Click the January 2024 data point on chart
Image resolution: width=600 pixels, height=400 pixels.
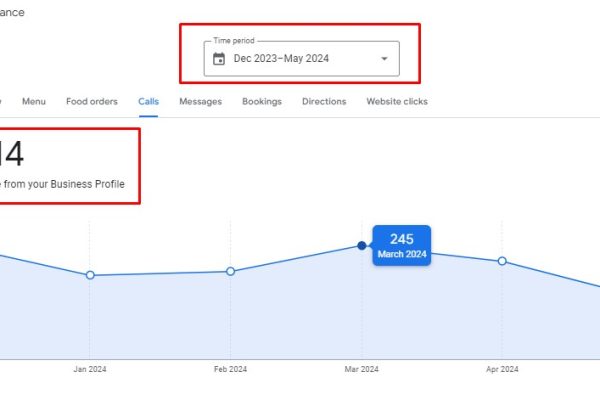90,275
